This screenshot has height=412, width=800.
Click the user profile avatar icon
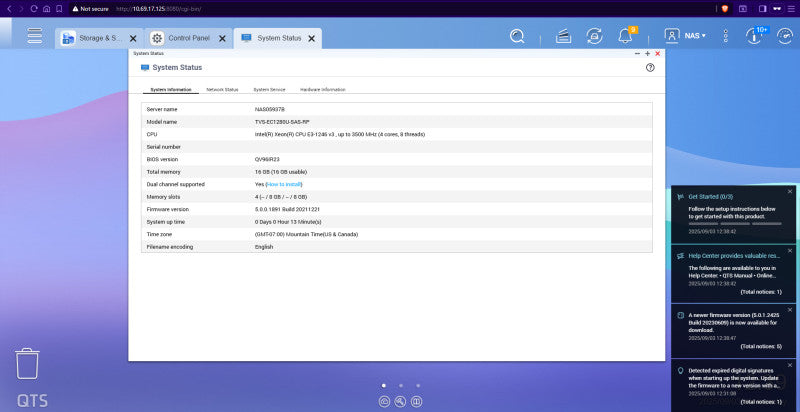point(672,36)
